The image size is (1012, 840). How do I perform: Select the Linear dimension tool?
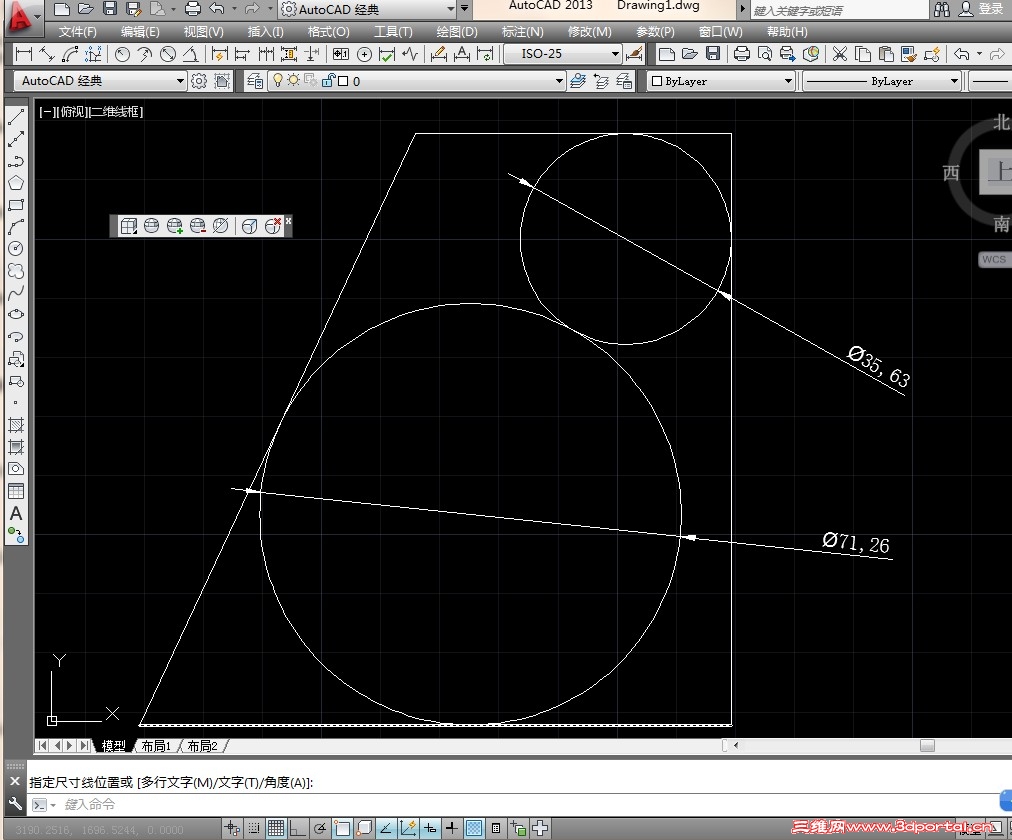(23, 54)
